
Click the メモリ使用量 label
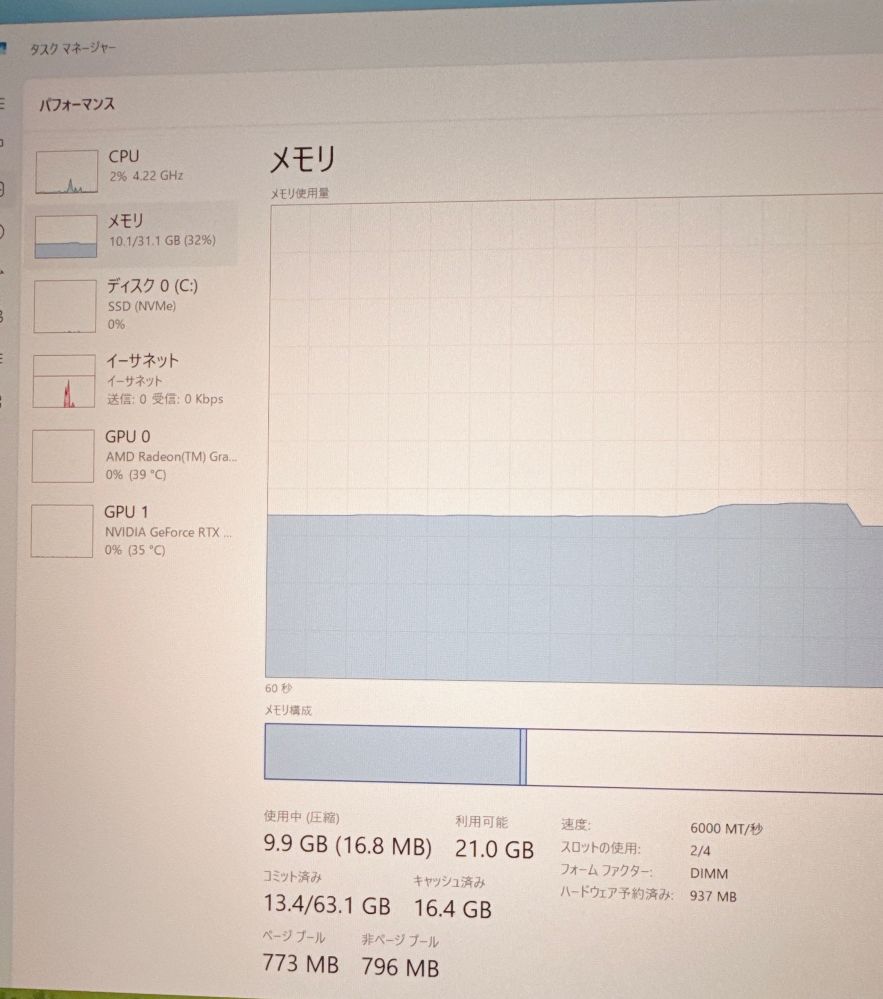(x=299, y=193)
